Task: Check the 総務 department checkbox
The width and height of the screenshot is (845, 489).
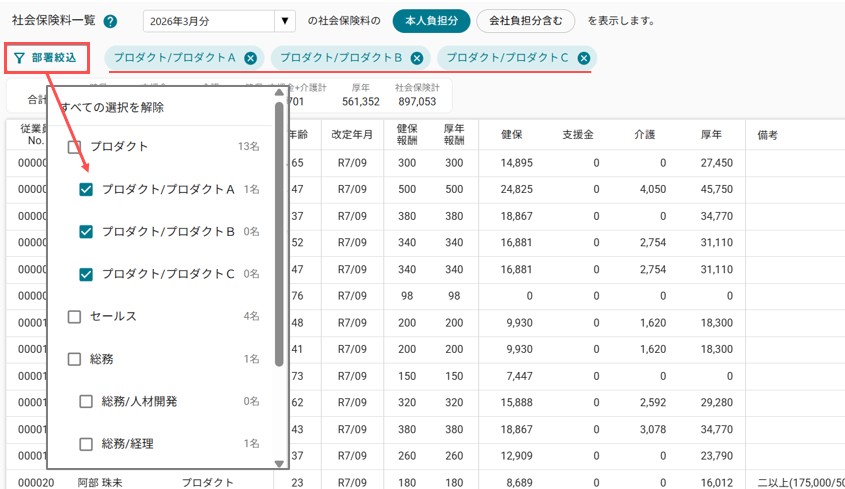Action: coord(74,359)
